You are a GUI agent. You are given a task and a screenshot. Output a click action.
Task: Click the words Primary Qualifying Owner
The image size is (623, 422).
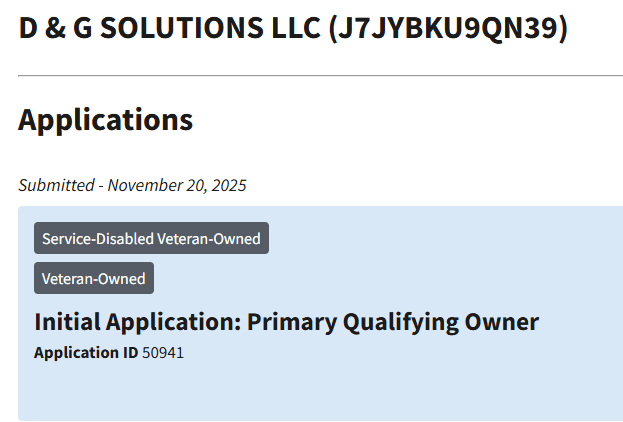[x=393, y=321]
